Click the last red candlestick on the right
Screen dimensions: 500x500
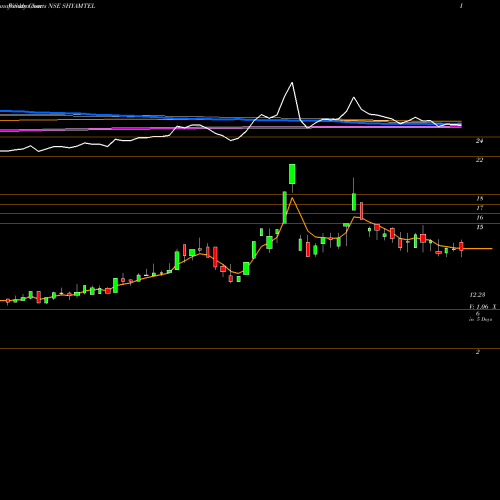click(x=461, y=246)
